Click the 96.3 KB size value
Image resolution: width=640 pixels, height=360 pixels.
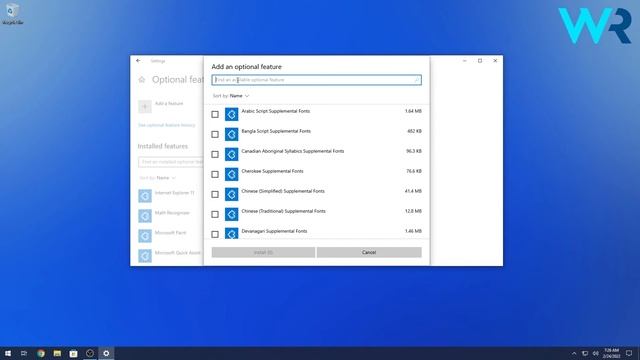click(x=414, y=151)
